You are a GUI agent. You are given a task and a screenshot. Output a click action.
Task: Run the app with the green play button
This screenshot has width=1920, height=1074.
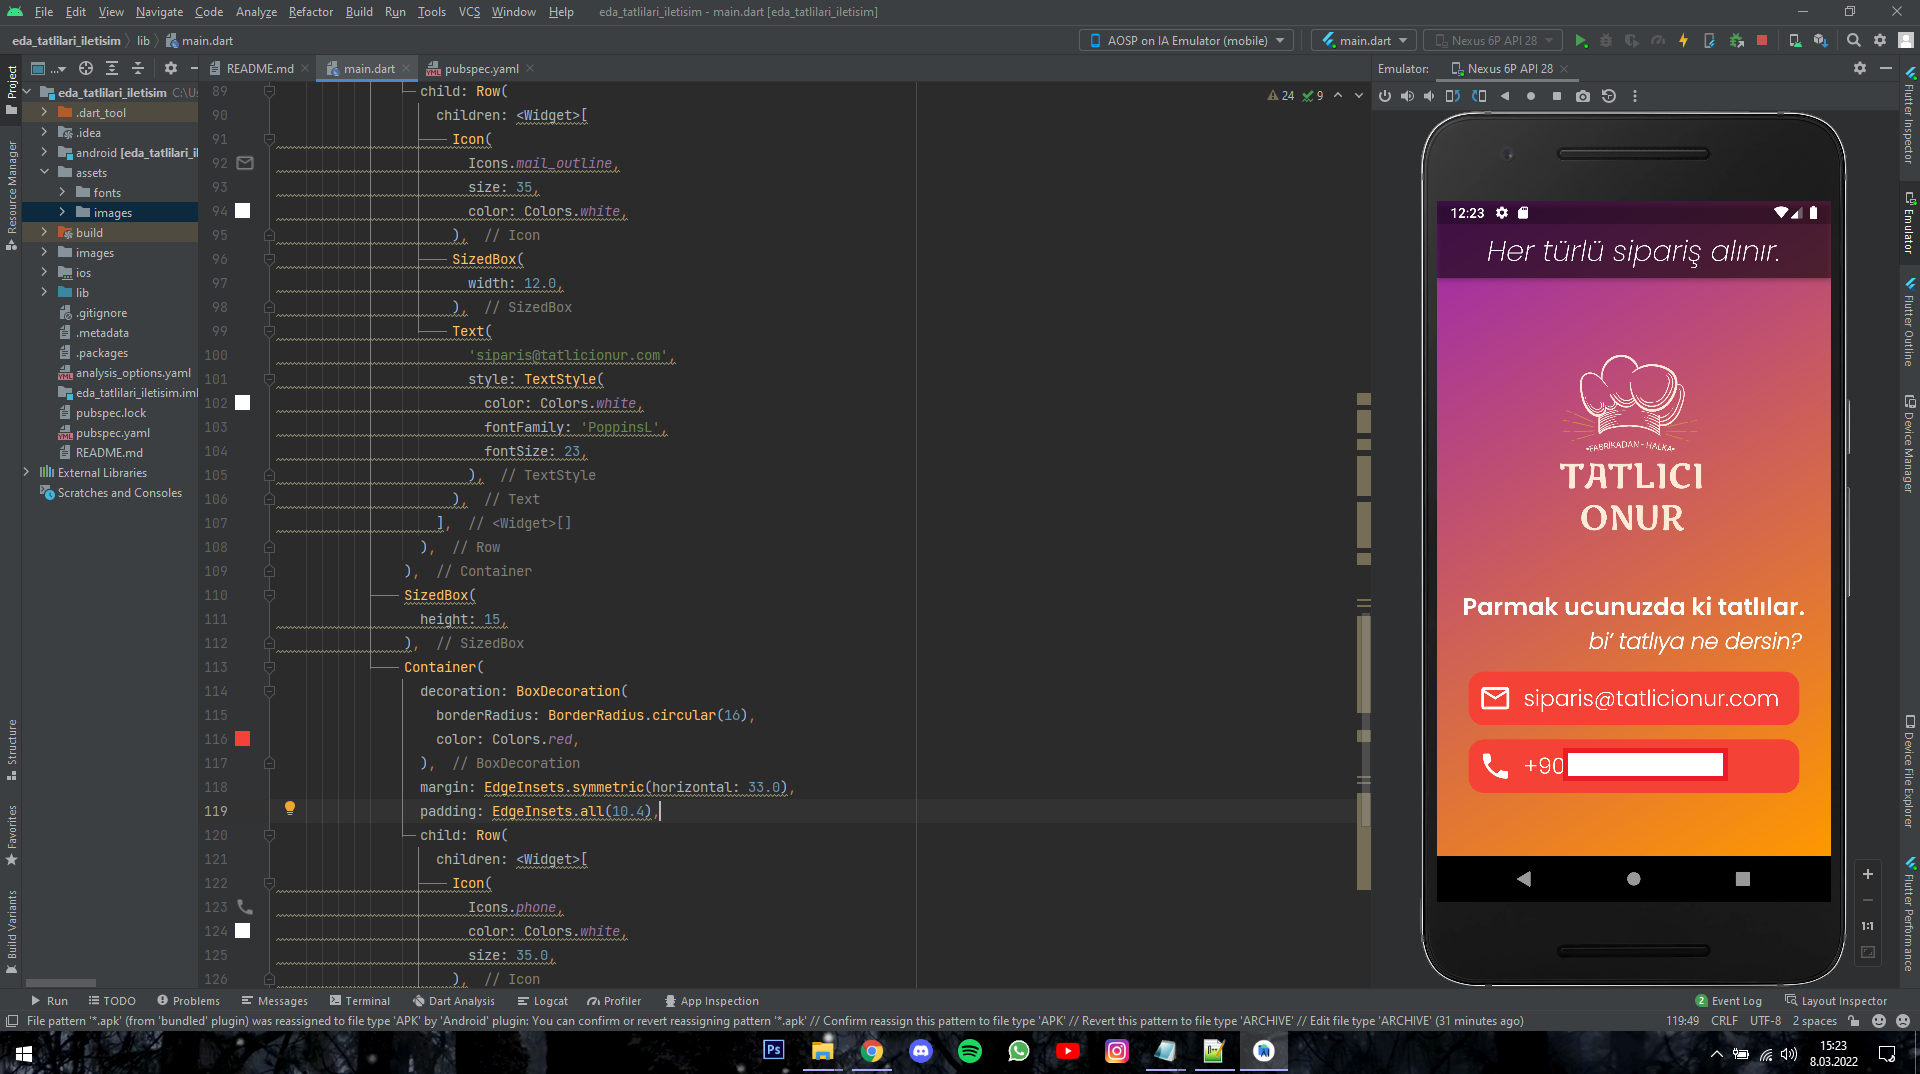point(1581,41)
